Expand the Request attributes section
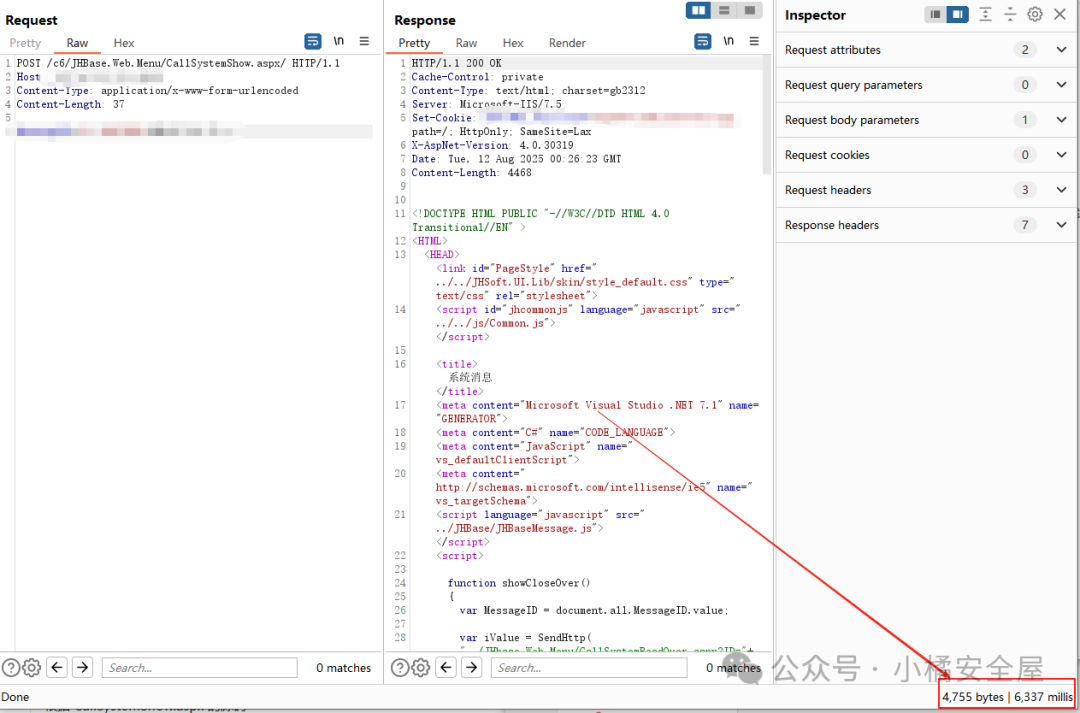This screenshot has height=713, width=1080. click(1061, 50)
